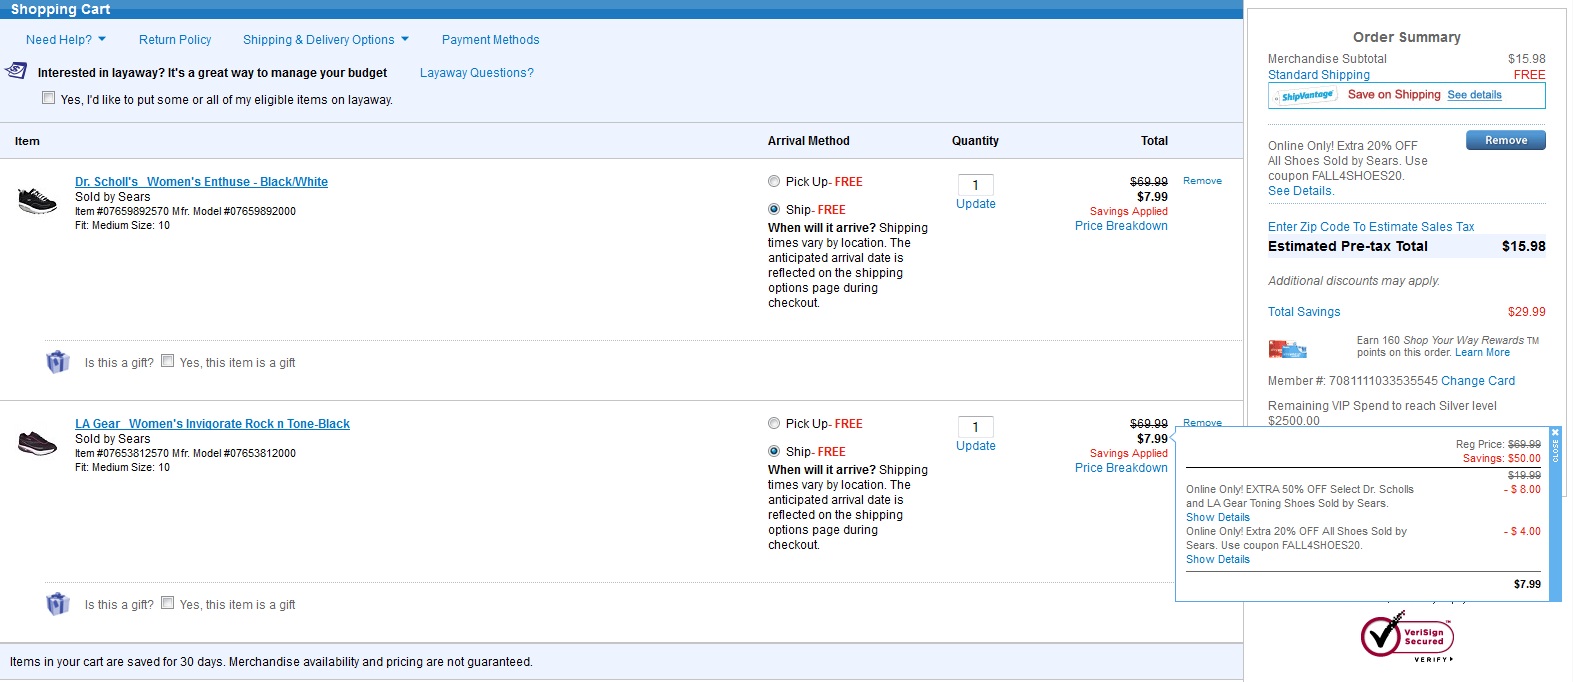Click the Shop Your Way Rewards card icon
Screen dimensions: 1573x682
coord(1288,349)
